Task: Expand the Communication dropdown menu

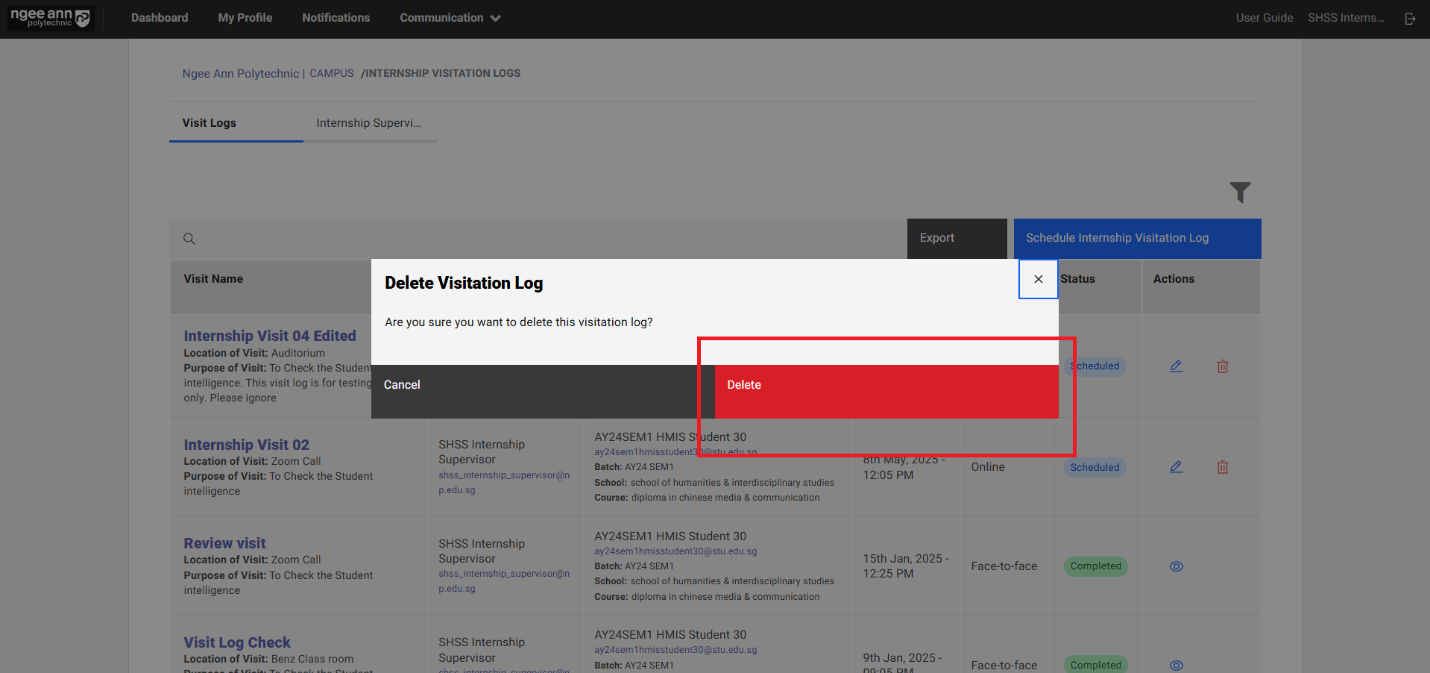Action: tap(450, 18)
